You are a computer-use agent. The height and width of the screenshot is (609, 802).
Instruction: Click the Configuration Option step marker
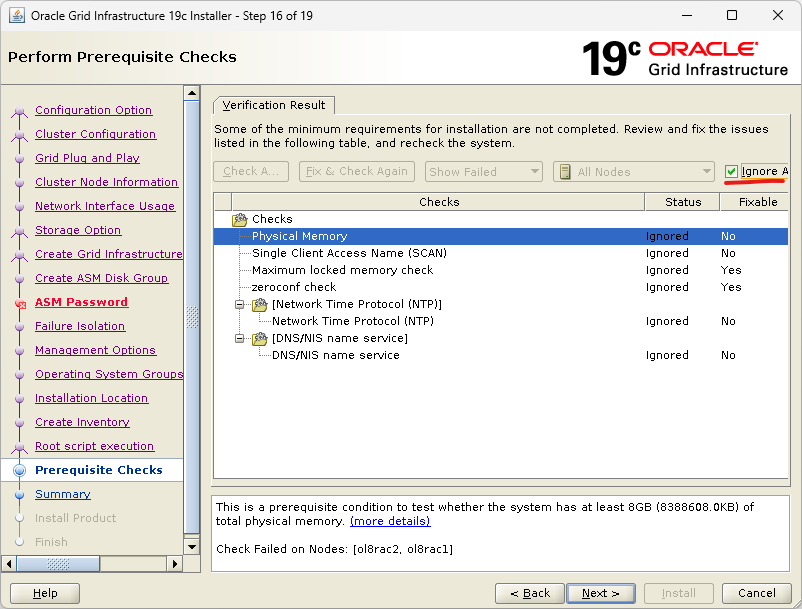(x=19, y=111)
